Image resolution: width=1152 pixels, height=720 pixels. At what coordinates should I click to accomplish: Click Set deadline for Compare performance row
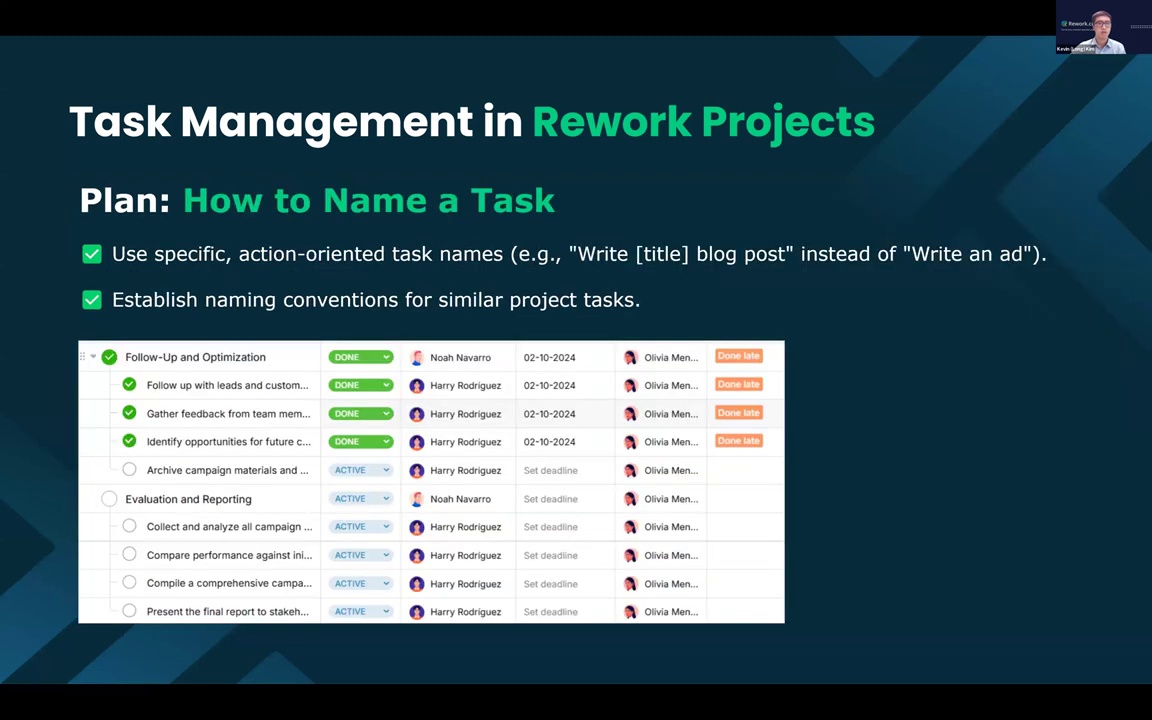(550, 555)
